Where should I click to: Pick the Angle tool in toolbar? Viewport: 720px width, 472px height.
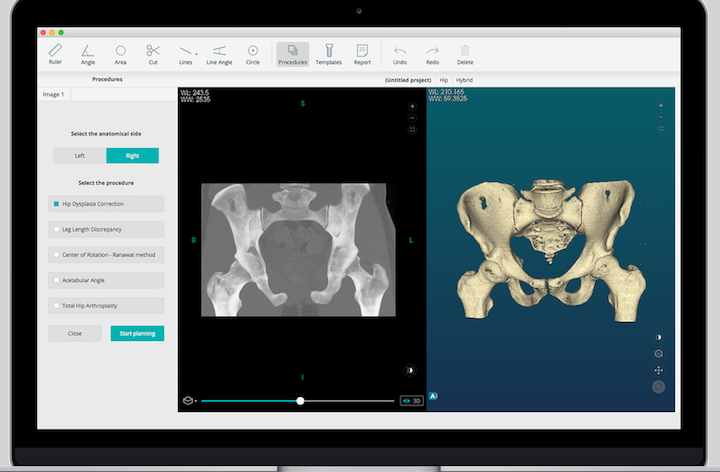tap(88, 53)
